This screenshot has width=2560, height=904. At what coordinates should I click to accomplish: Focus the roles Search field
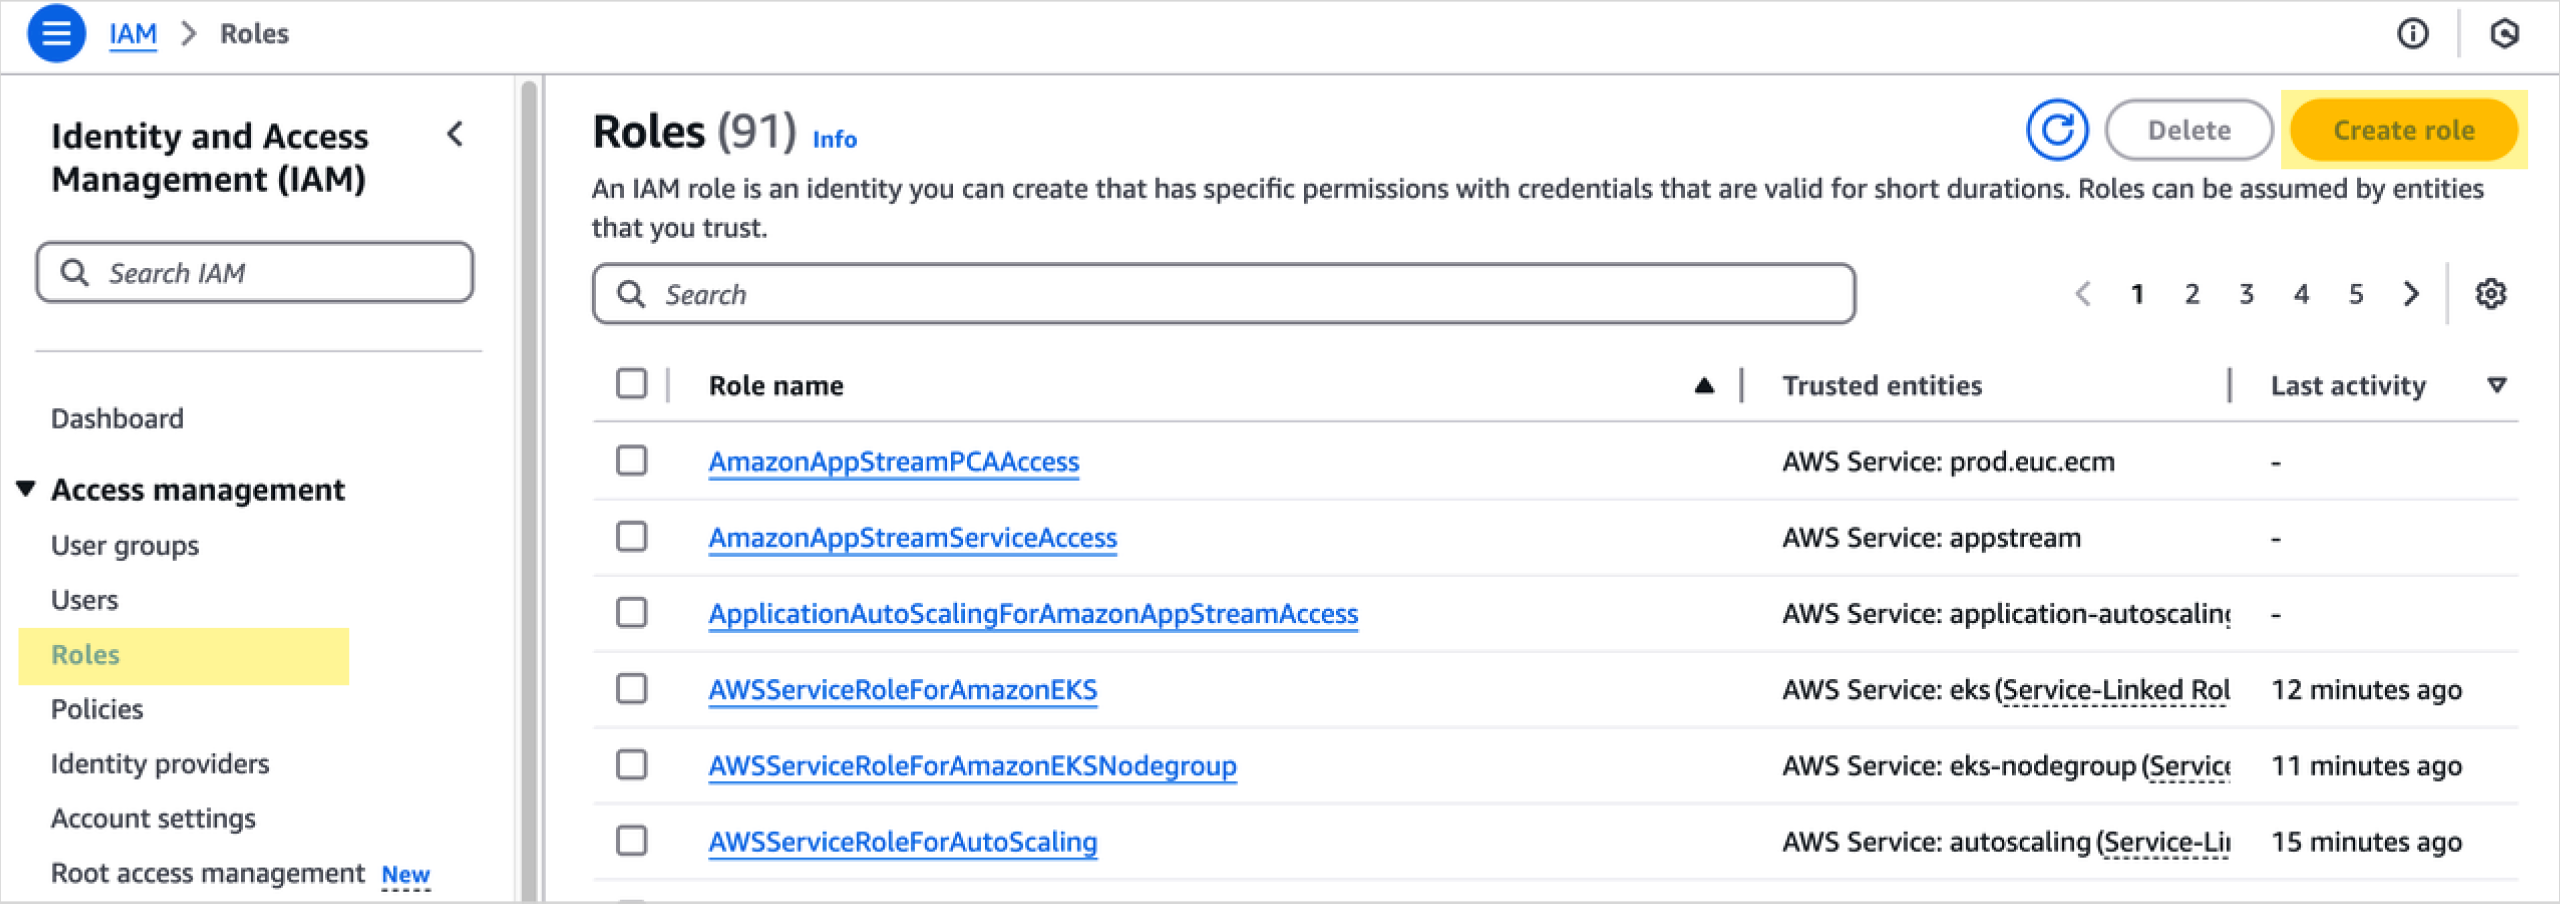(1224, 294)
